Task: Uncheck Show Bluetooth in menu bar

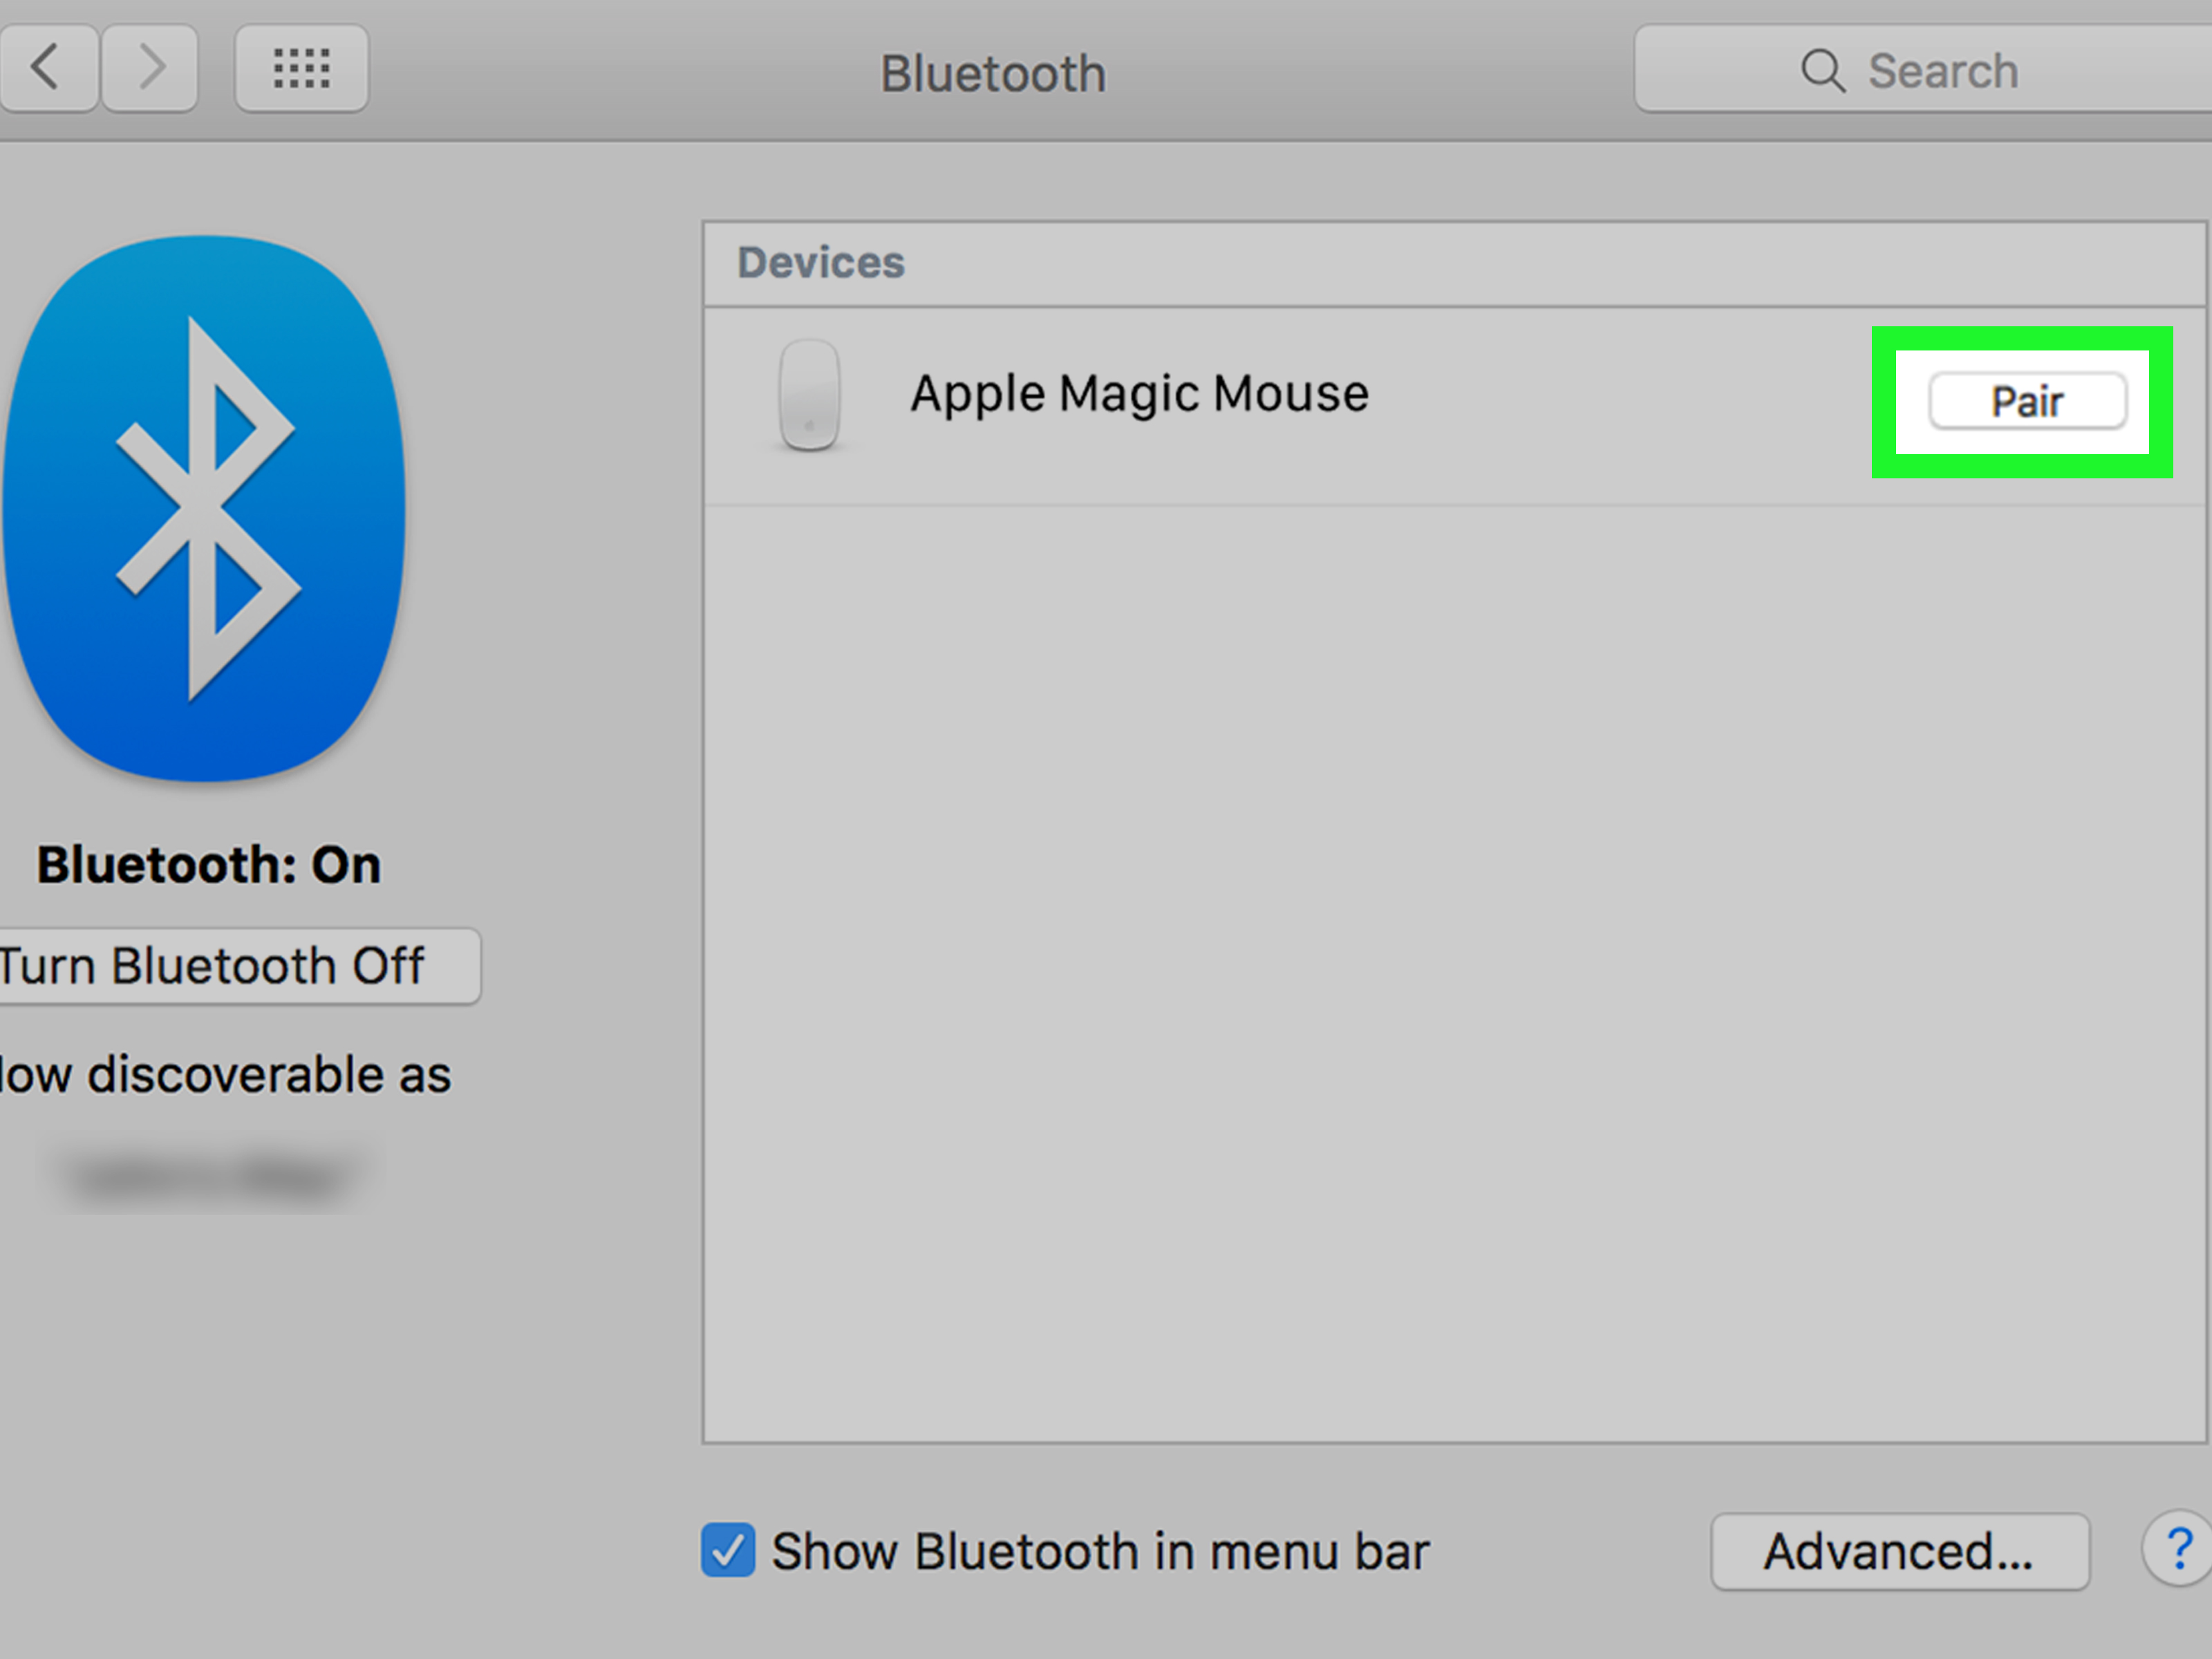Action: pyautogui.click(x=728, y=1551)
